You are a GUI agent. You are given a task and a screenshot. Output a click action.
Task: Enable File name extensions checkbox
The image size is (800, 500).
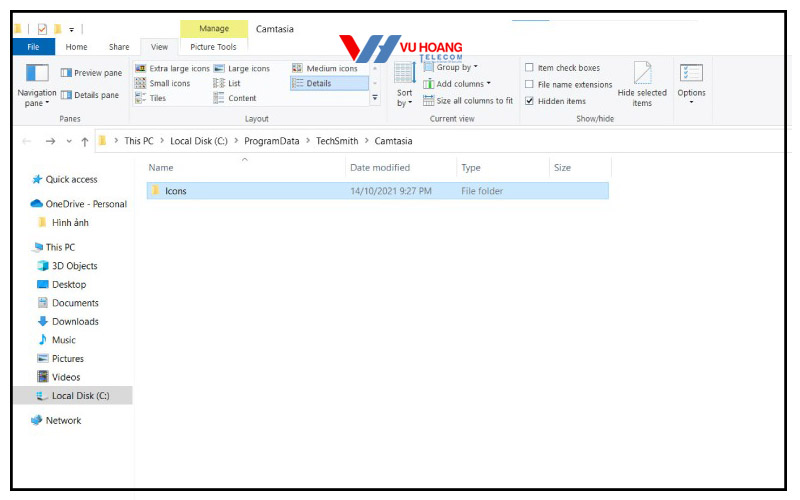530,84
